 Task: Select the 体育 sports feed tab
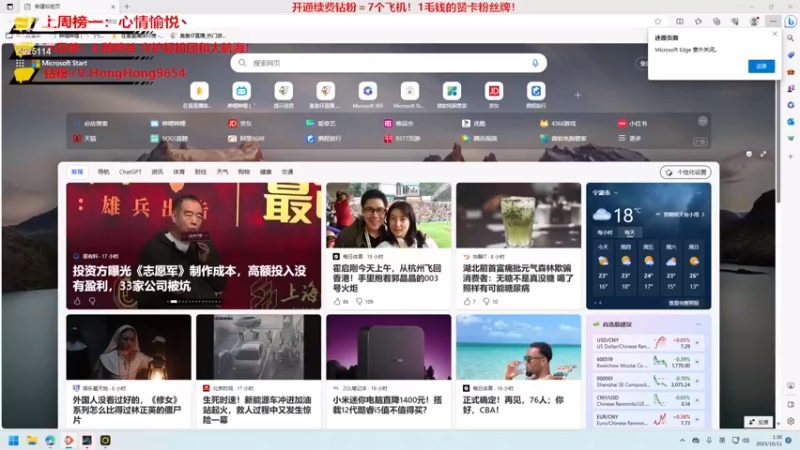179,172
